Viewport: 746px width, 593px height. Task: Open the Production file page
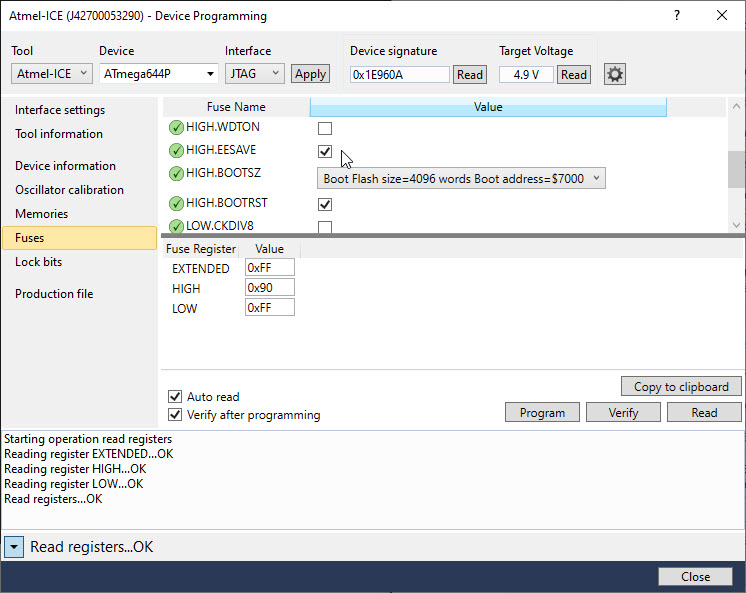tap(54, 294)
